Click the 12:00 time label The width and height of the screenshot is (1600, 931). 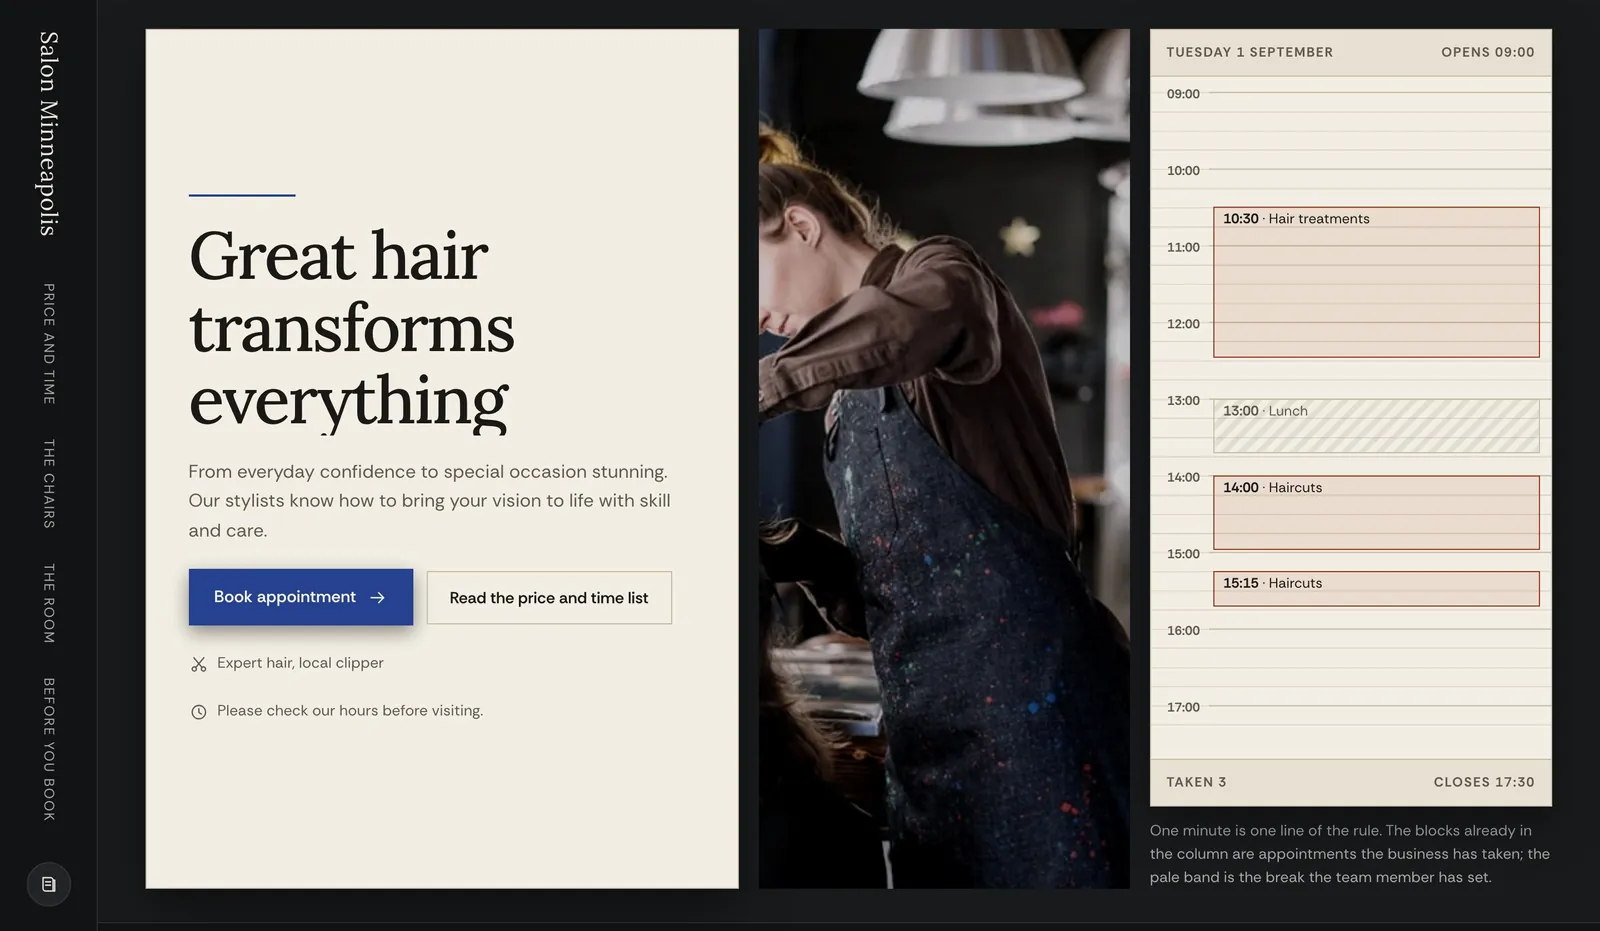tap(1183, 324)
